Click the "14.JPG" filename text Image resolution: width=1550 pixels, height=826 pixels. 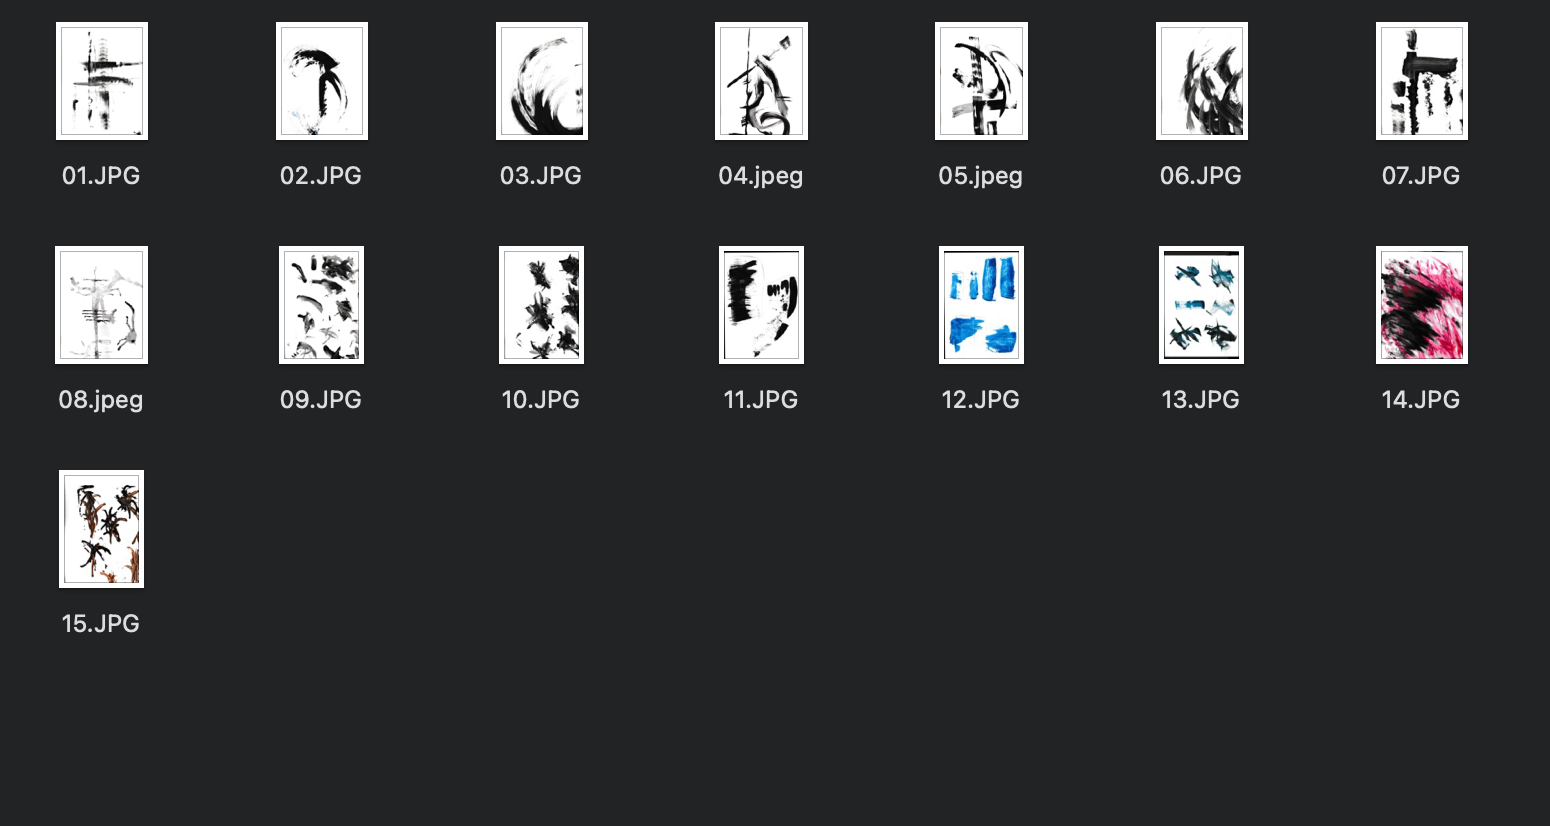(1421, 400)
